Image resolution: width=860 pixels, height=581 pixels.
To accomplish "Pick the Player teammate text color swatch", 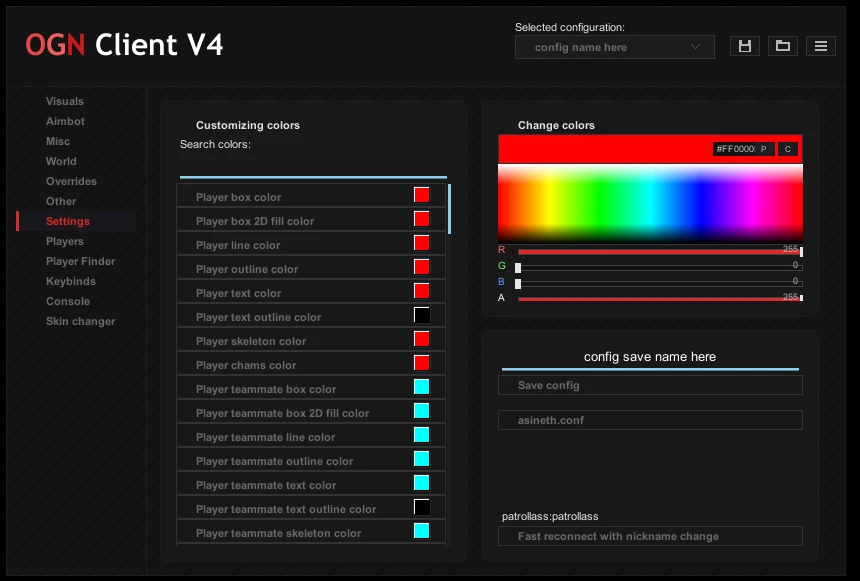I will [x=421, y=483].
